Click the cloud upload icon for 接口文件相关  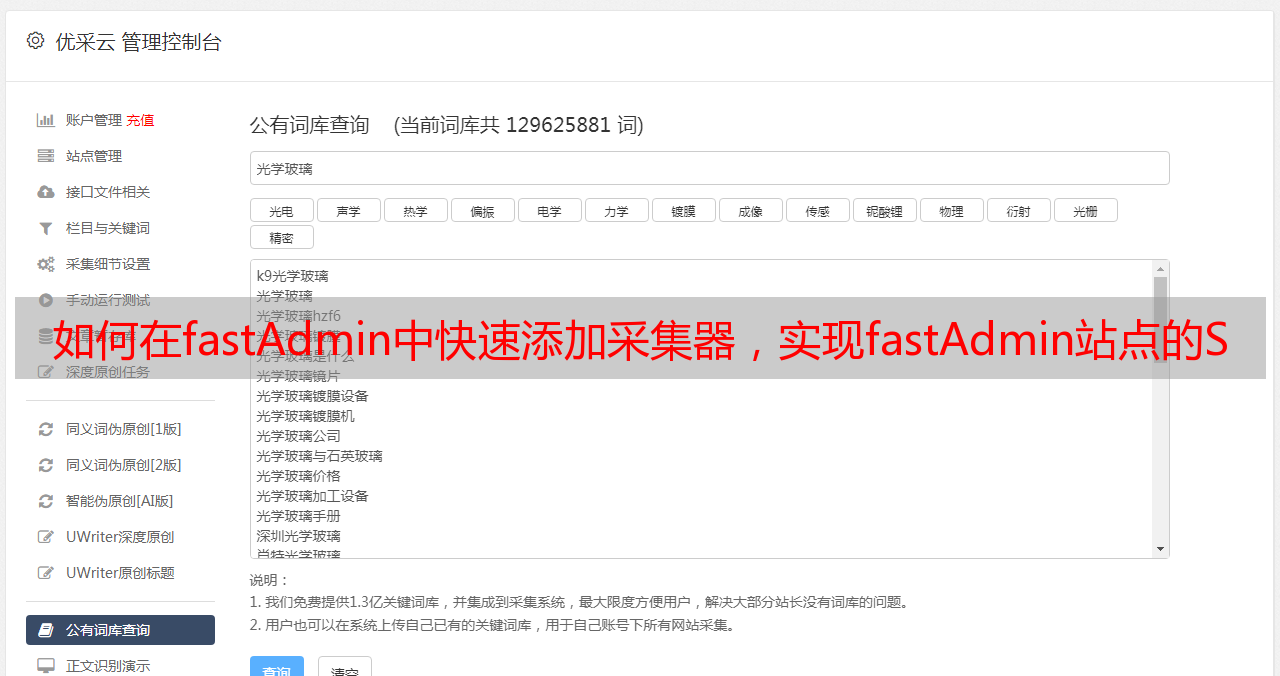pyautogui.click(x=46, y=192)
